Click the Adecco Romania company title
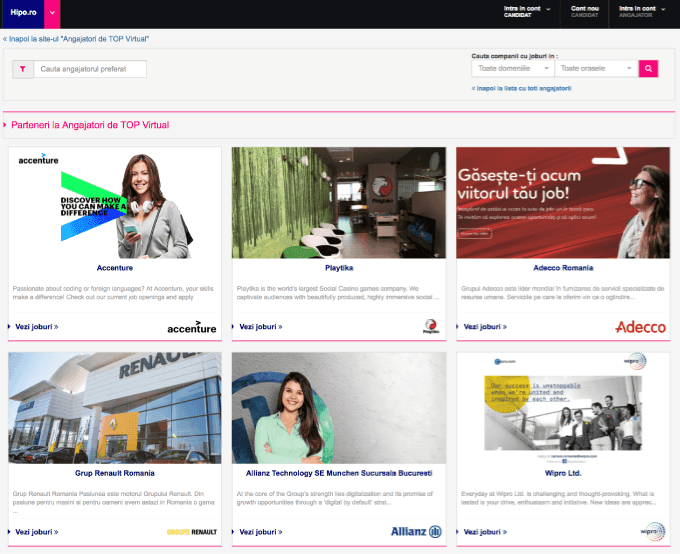The height and width of the screenshot is (554, 680). [x=563, y=268]
